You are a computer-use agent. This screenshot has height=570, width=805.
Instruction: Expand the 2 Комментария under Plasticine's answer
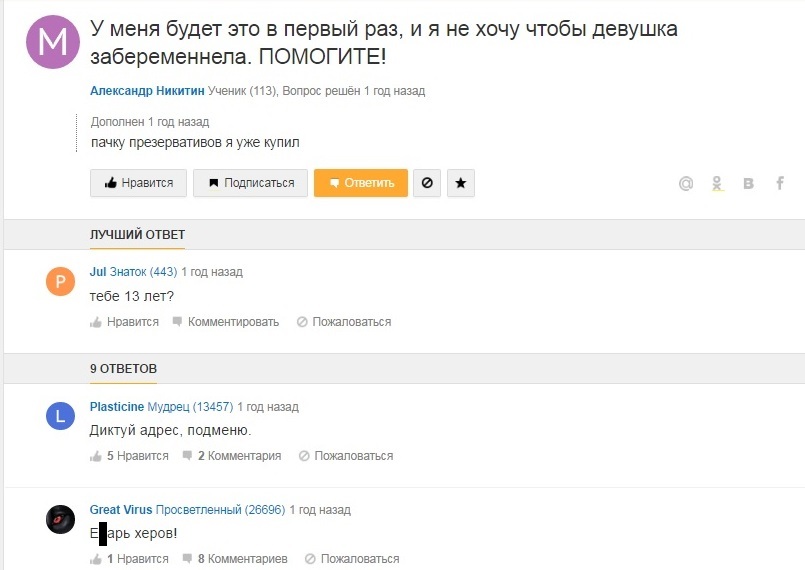(232, 456)
